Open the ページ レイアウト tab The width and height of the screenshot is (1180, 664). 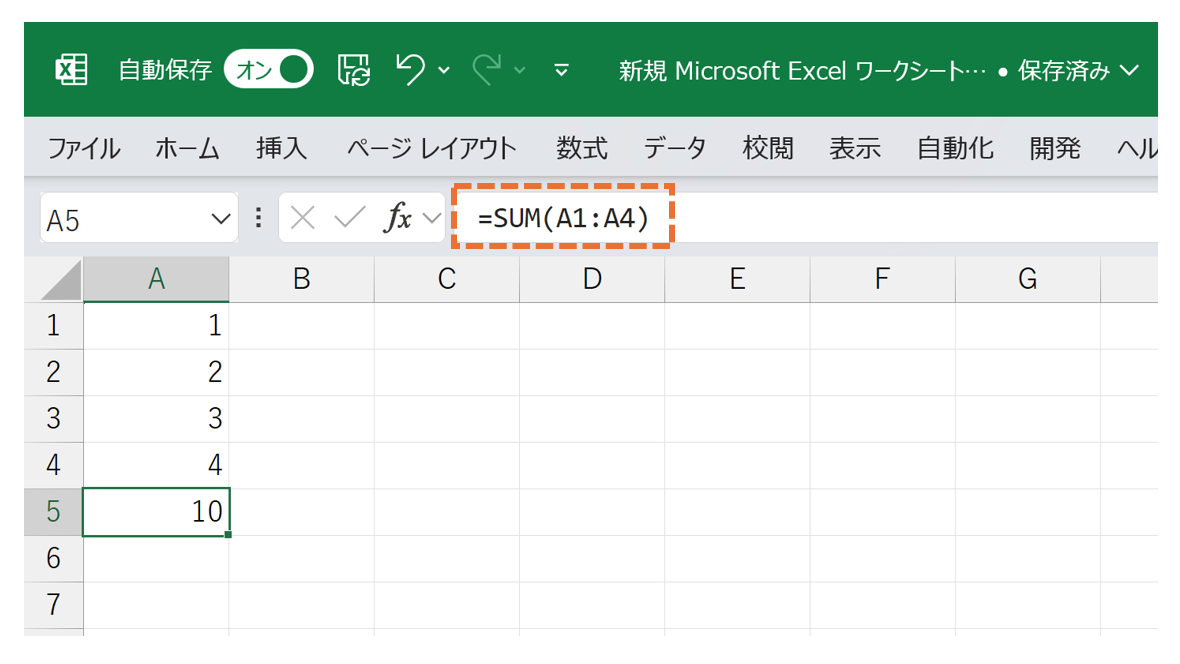coord(431,148)
